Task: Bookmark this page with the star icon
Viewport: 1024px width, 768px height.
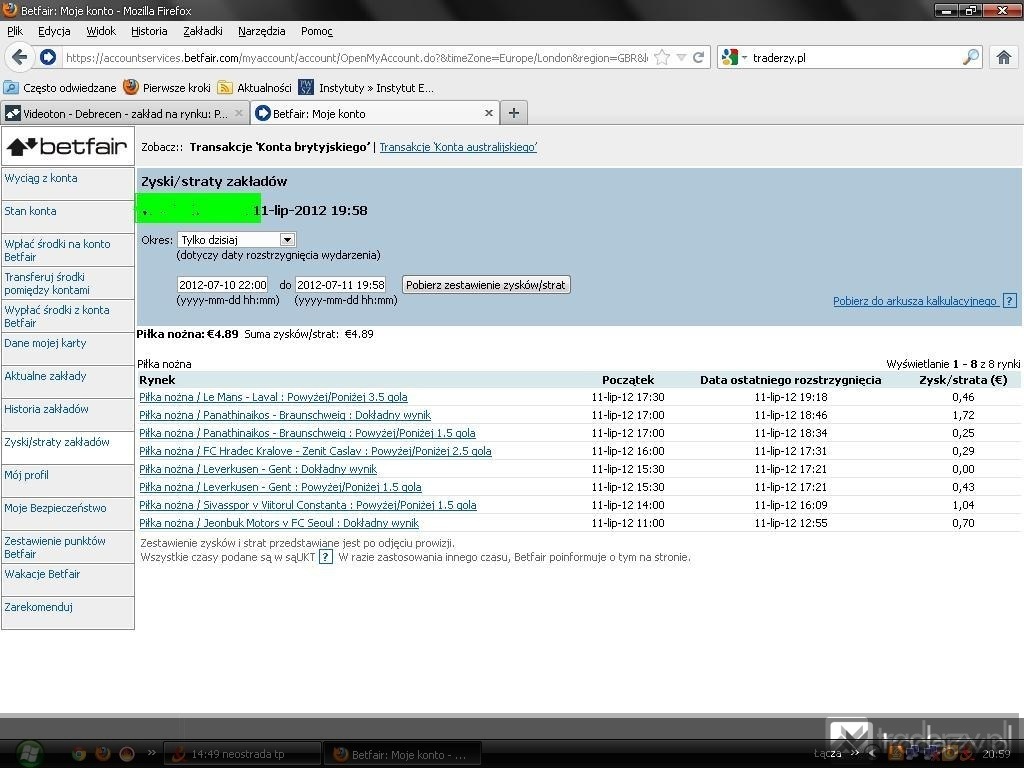Action: (x=662, y=57)
